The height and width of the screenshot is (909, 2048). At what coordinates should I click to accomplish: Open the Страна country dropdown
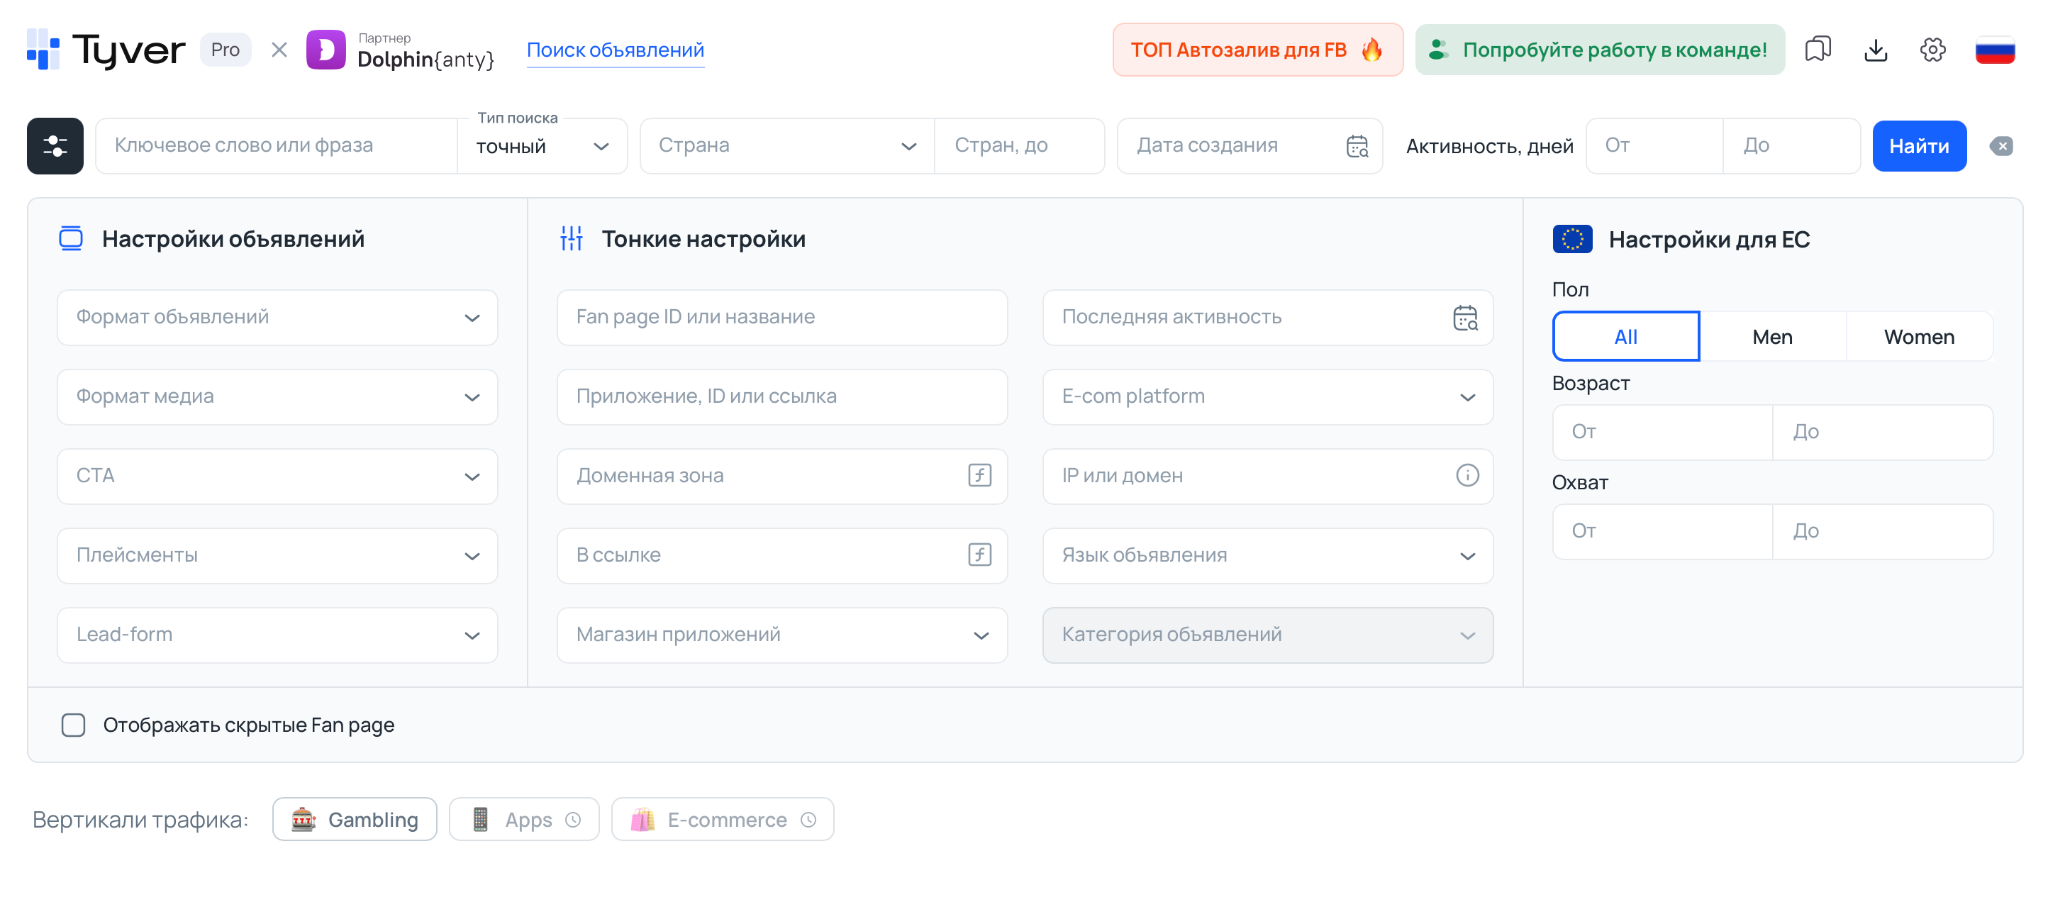(787, 146)
